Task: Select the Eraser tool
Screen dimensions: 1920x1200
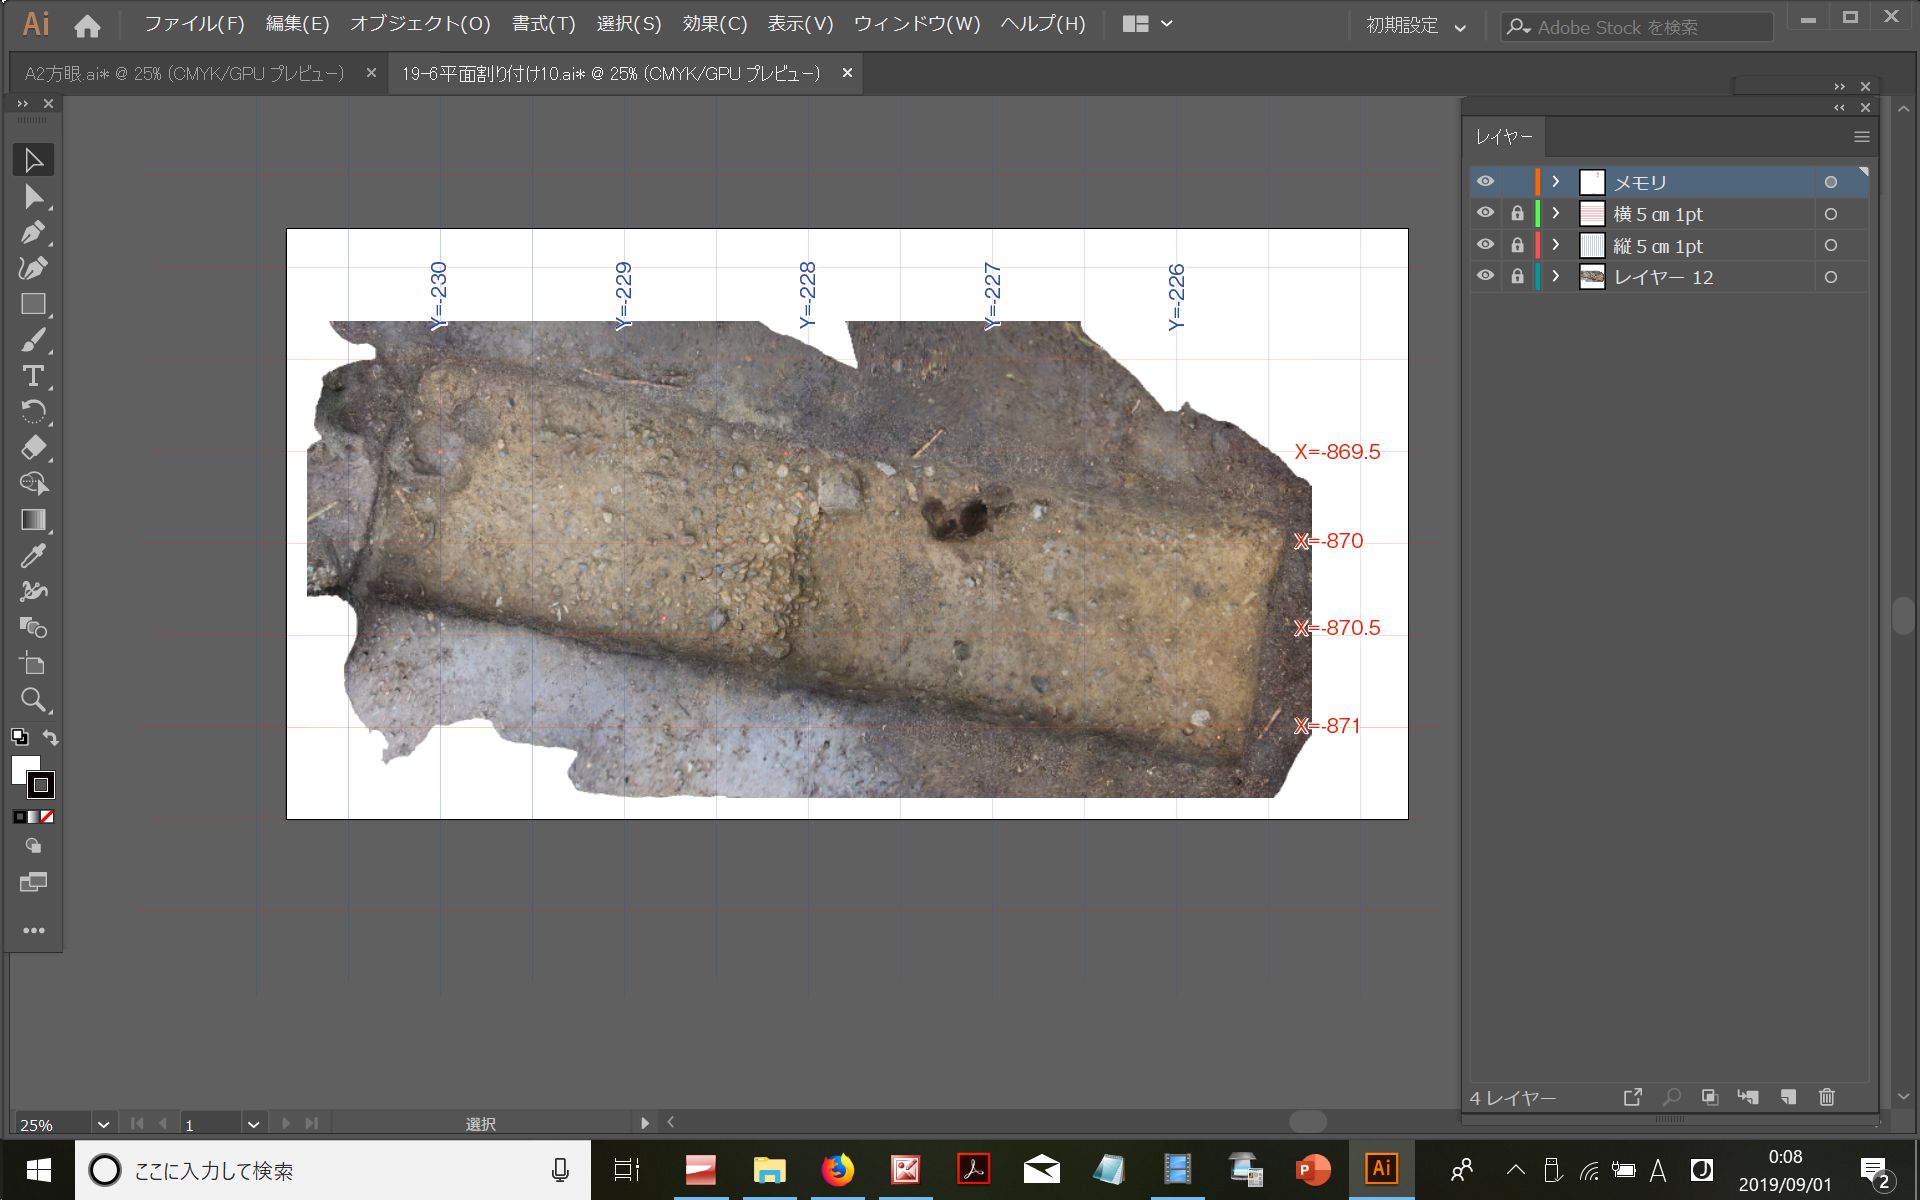Action: click(x=32, y=448)
